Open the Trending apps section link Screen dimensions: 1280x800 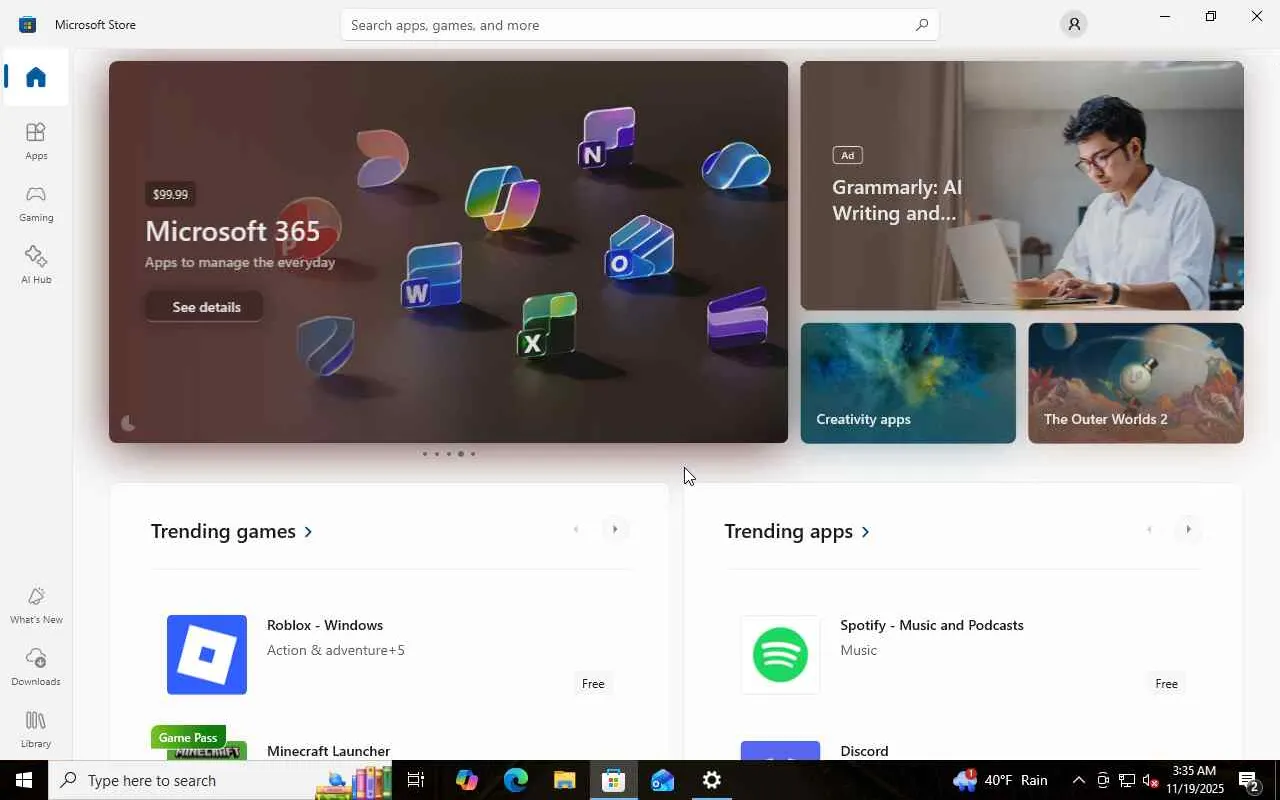[x=797, y=531]
